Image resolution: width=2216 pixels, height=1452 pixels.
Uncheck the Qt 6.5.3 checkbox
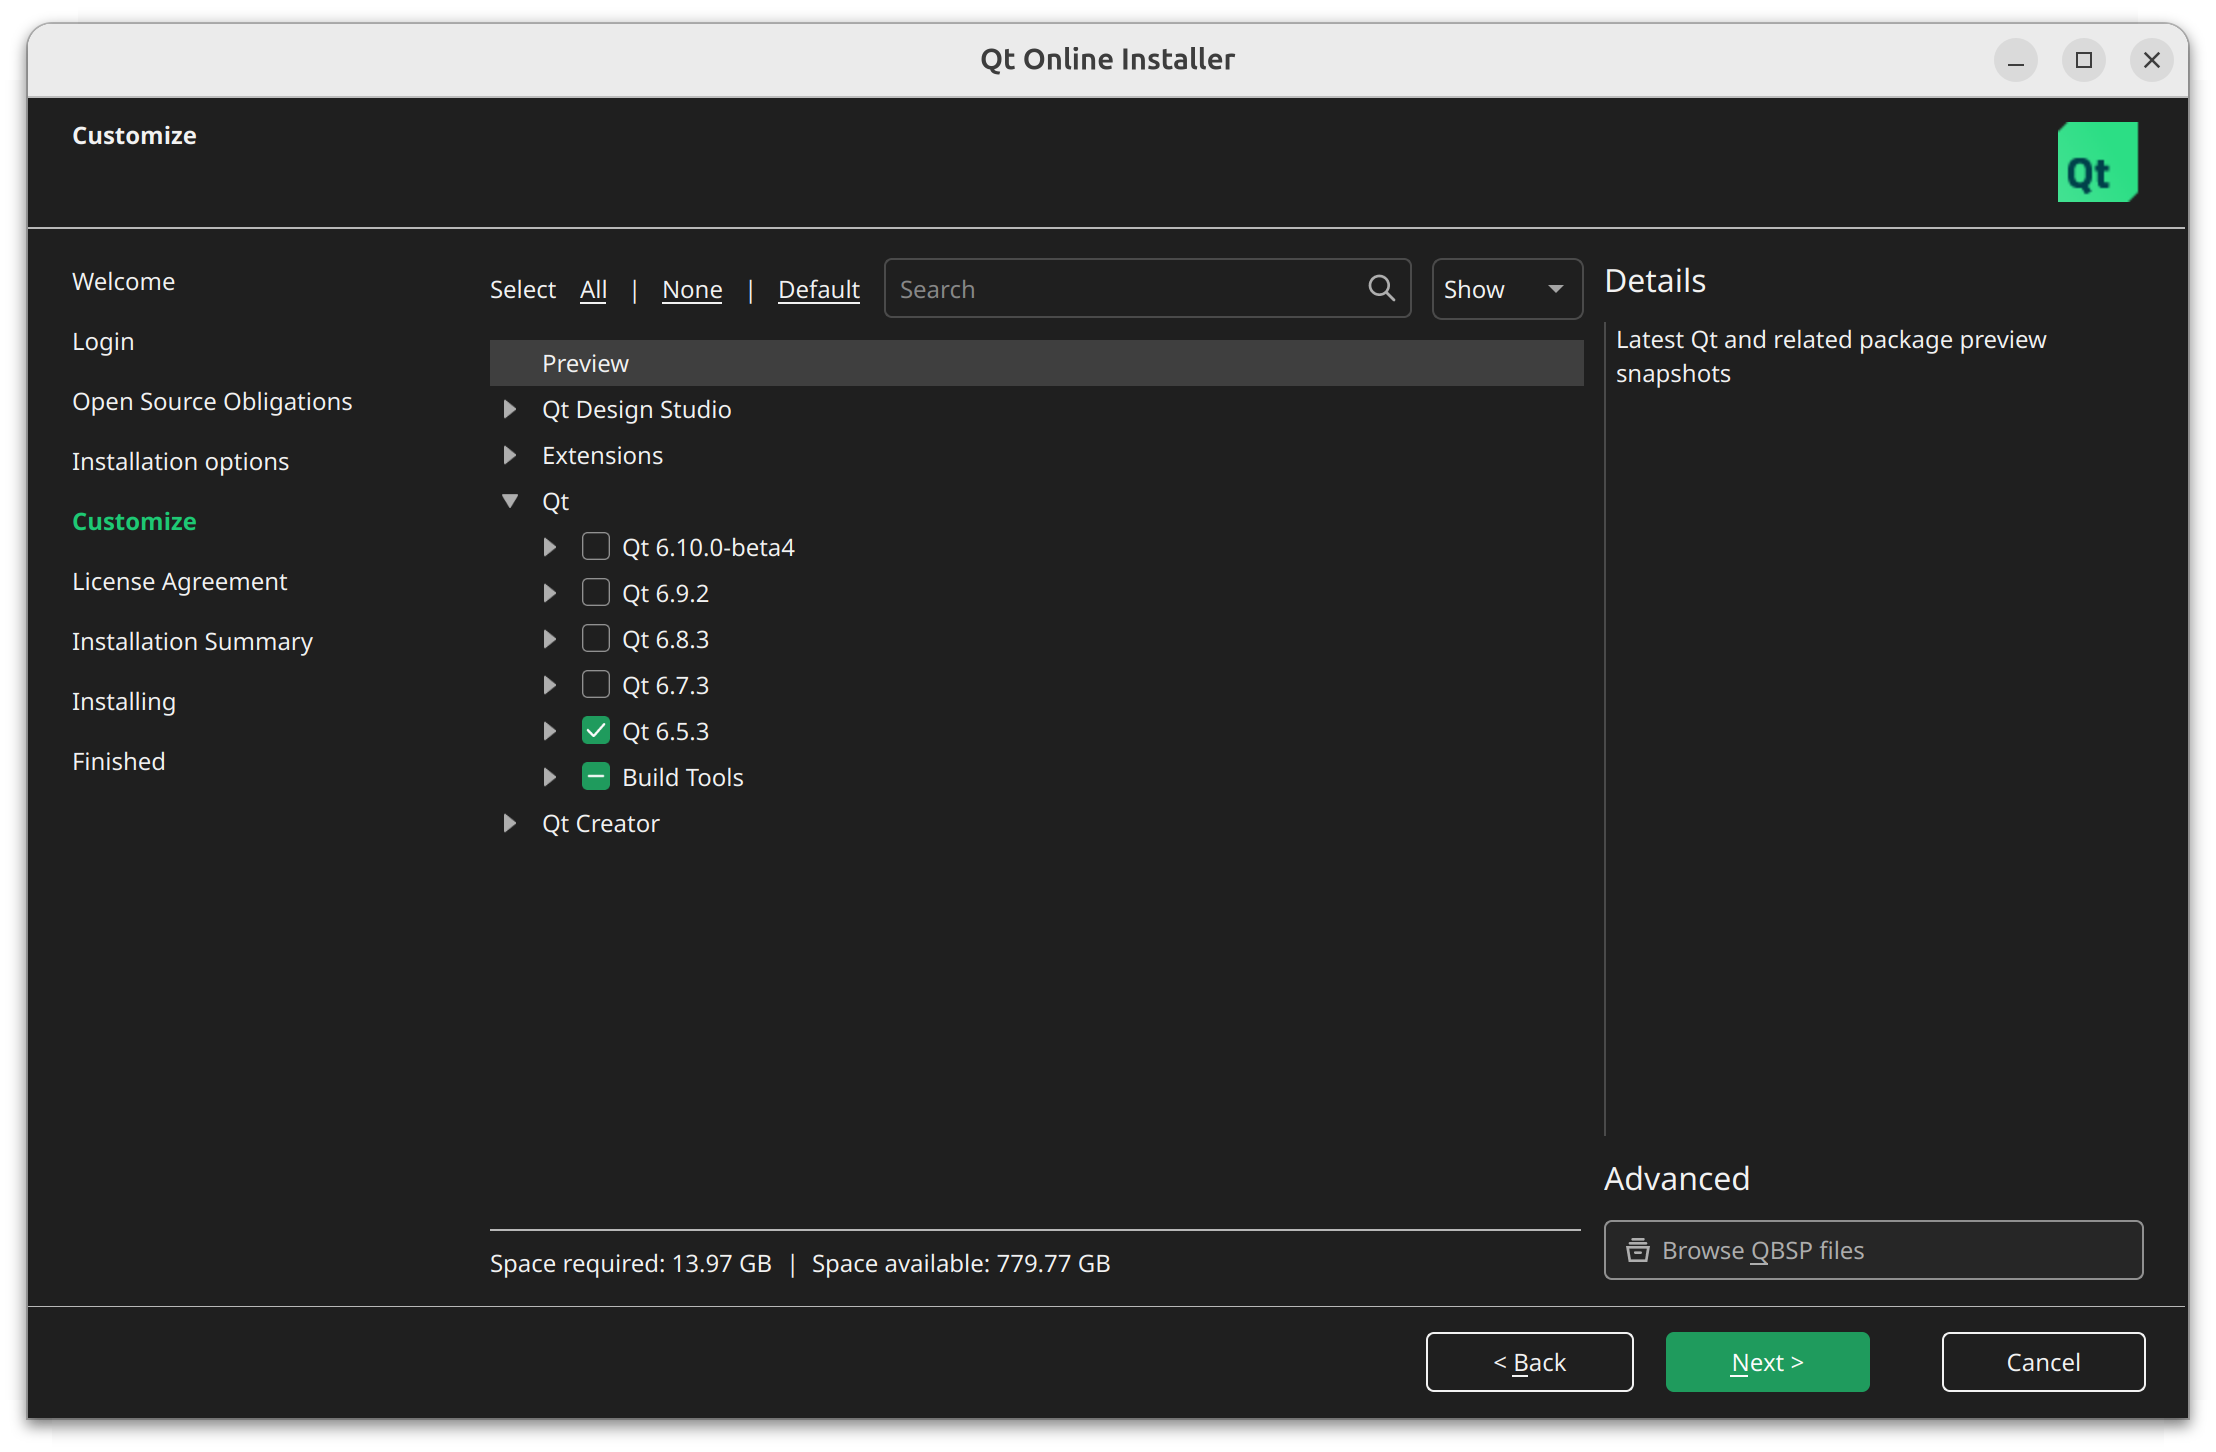coord(596,730)
